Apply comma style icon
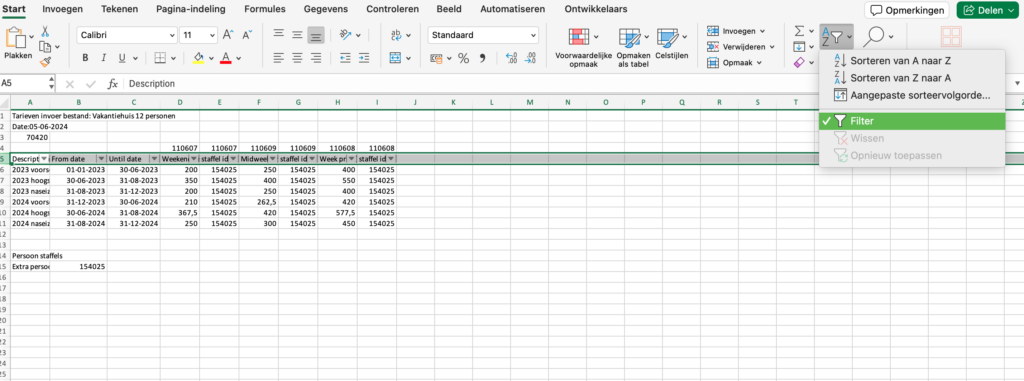Image resolution: width=1024 pixels, height=381 pixels. pyautogui.click(x=483, y=58)
